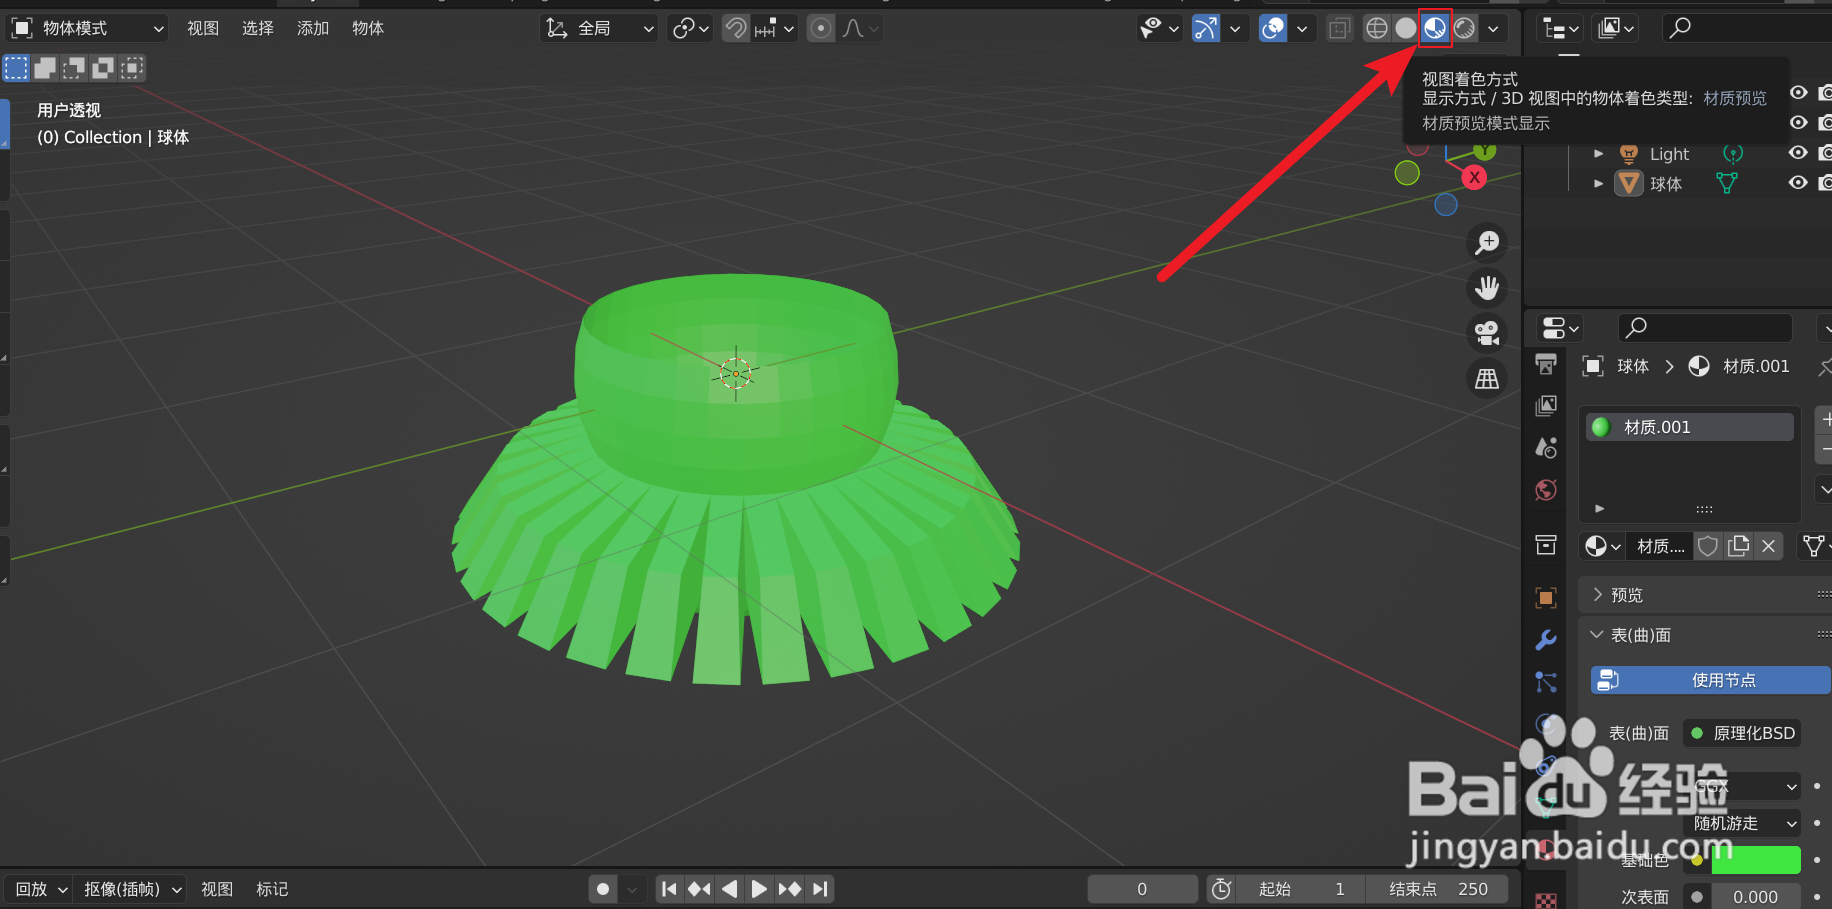This screenshot has width=1832, height=909.
Task: Hide Light object in viewport
Action: pos(1798,153)
